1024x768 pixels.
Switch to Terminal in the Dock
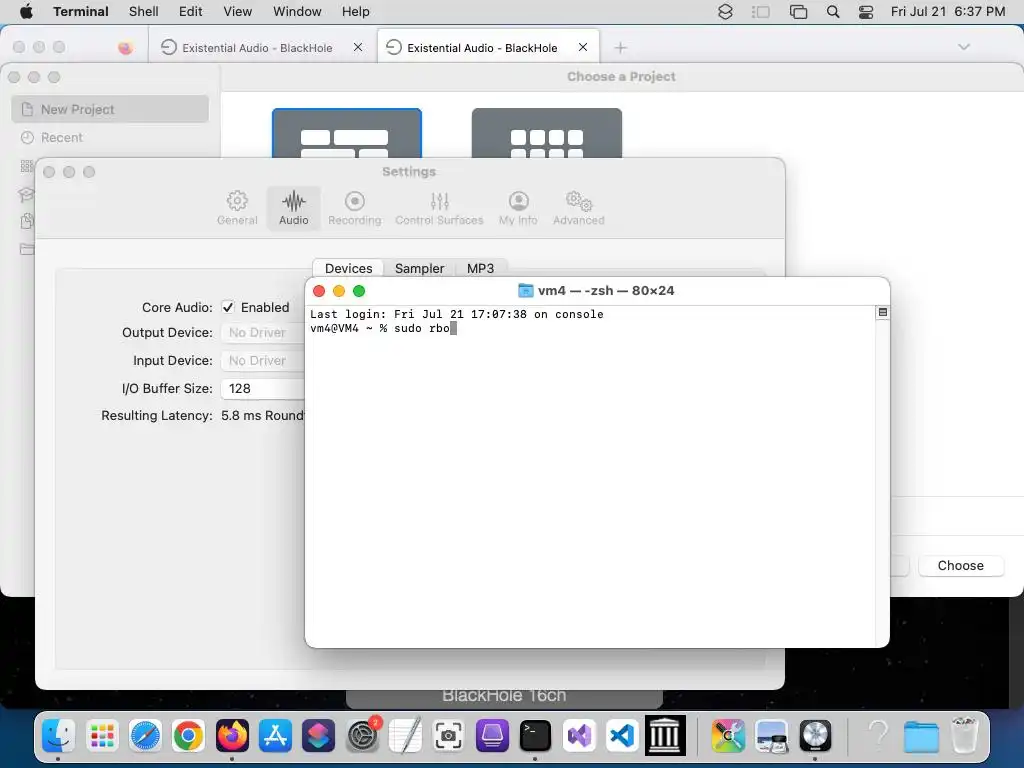[x=535, y=736]
